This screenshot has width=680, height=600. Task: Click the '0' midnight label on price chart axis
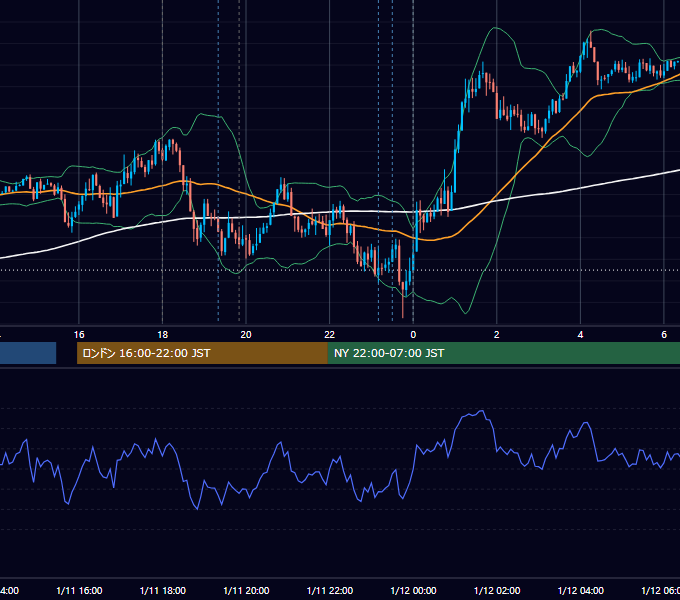(x=413, y=334)
